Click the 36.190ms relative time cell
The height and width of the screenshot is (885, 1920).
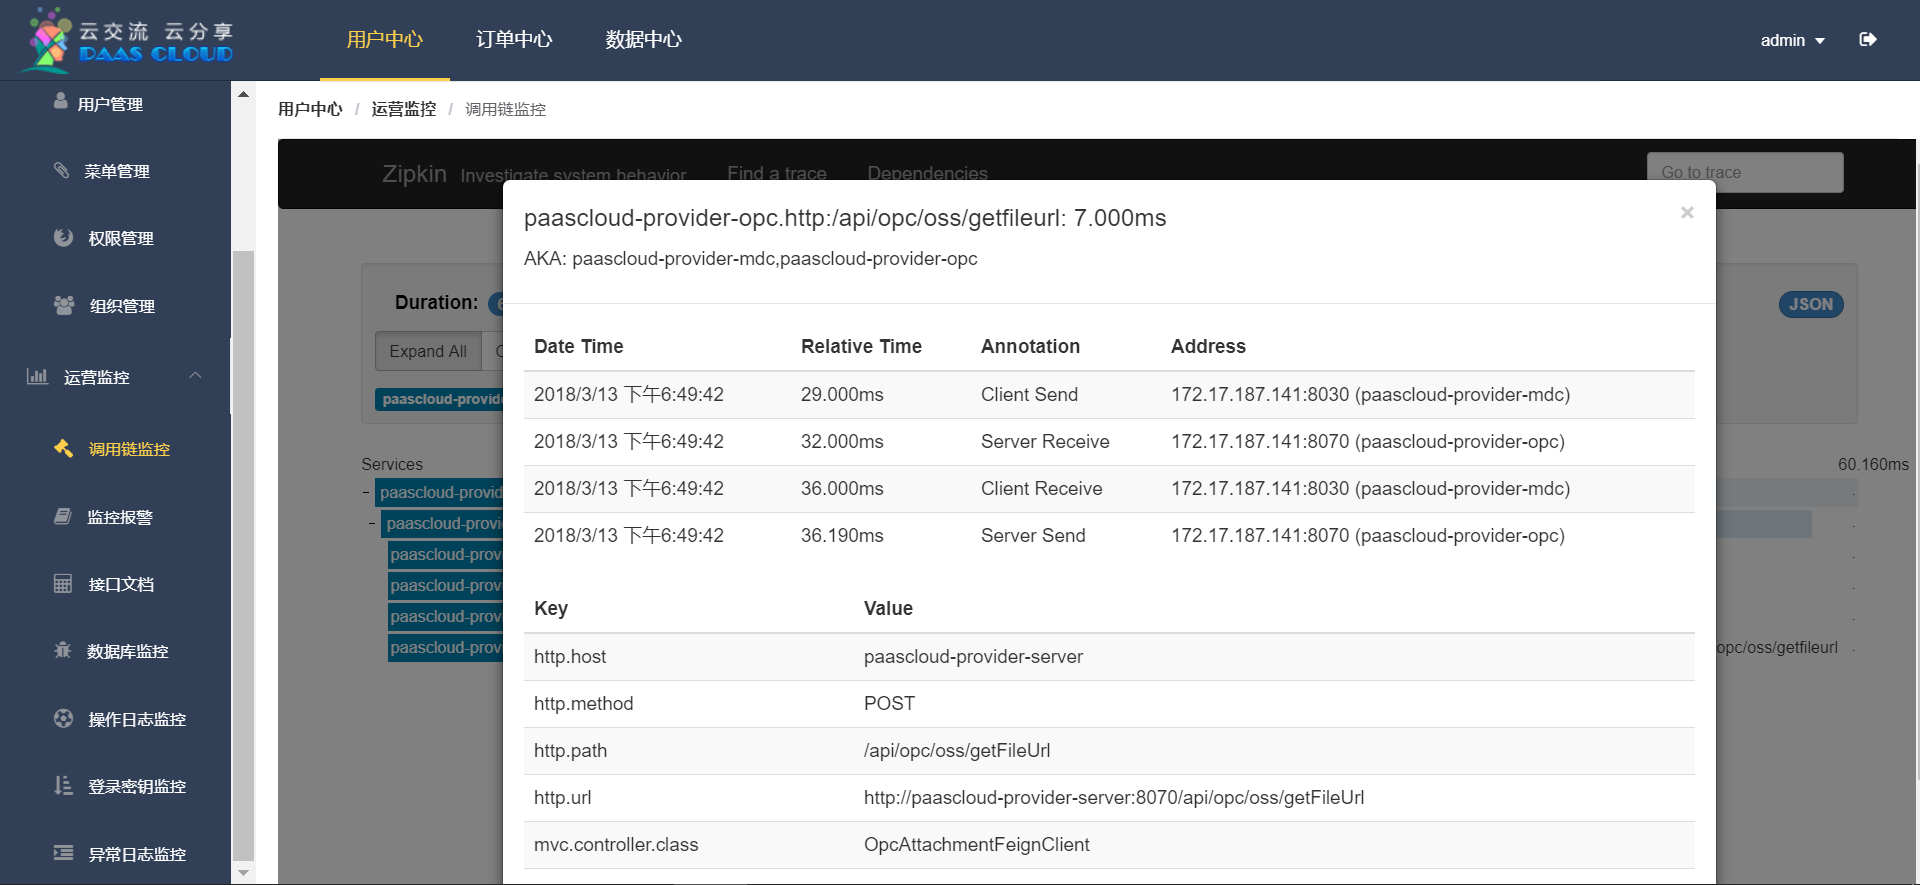pos(842,536)
